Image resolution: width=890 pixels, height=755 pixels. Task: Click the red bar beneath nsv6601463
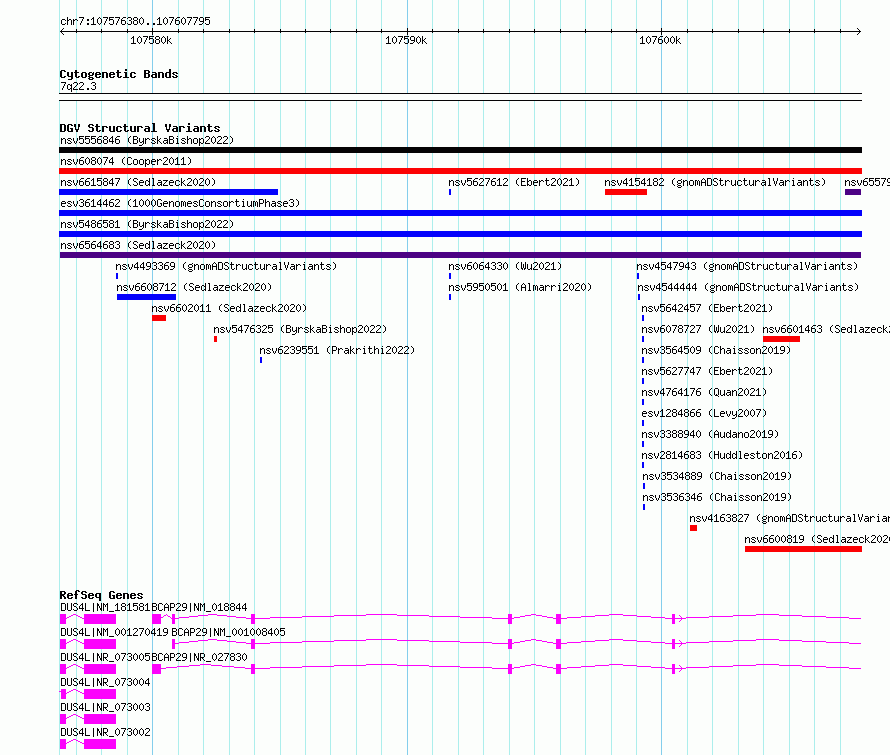point(781,339)
